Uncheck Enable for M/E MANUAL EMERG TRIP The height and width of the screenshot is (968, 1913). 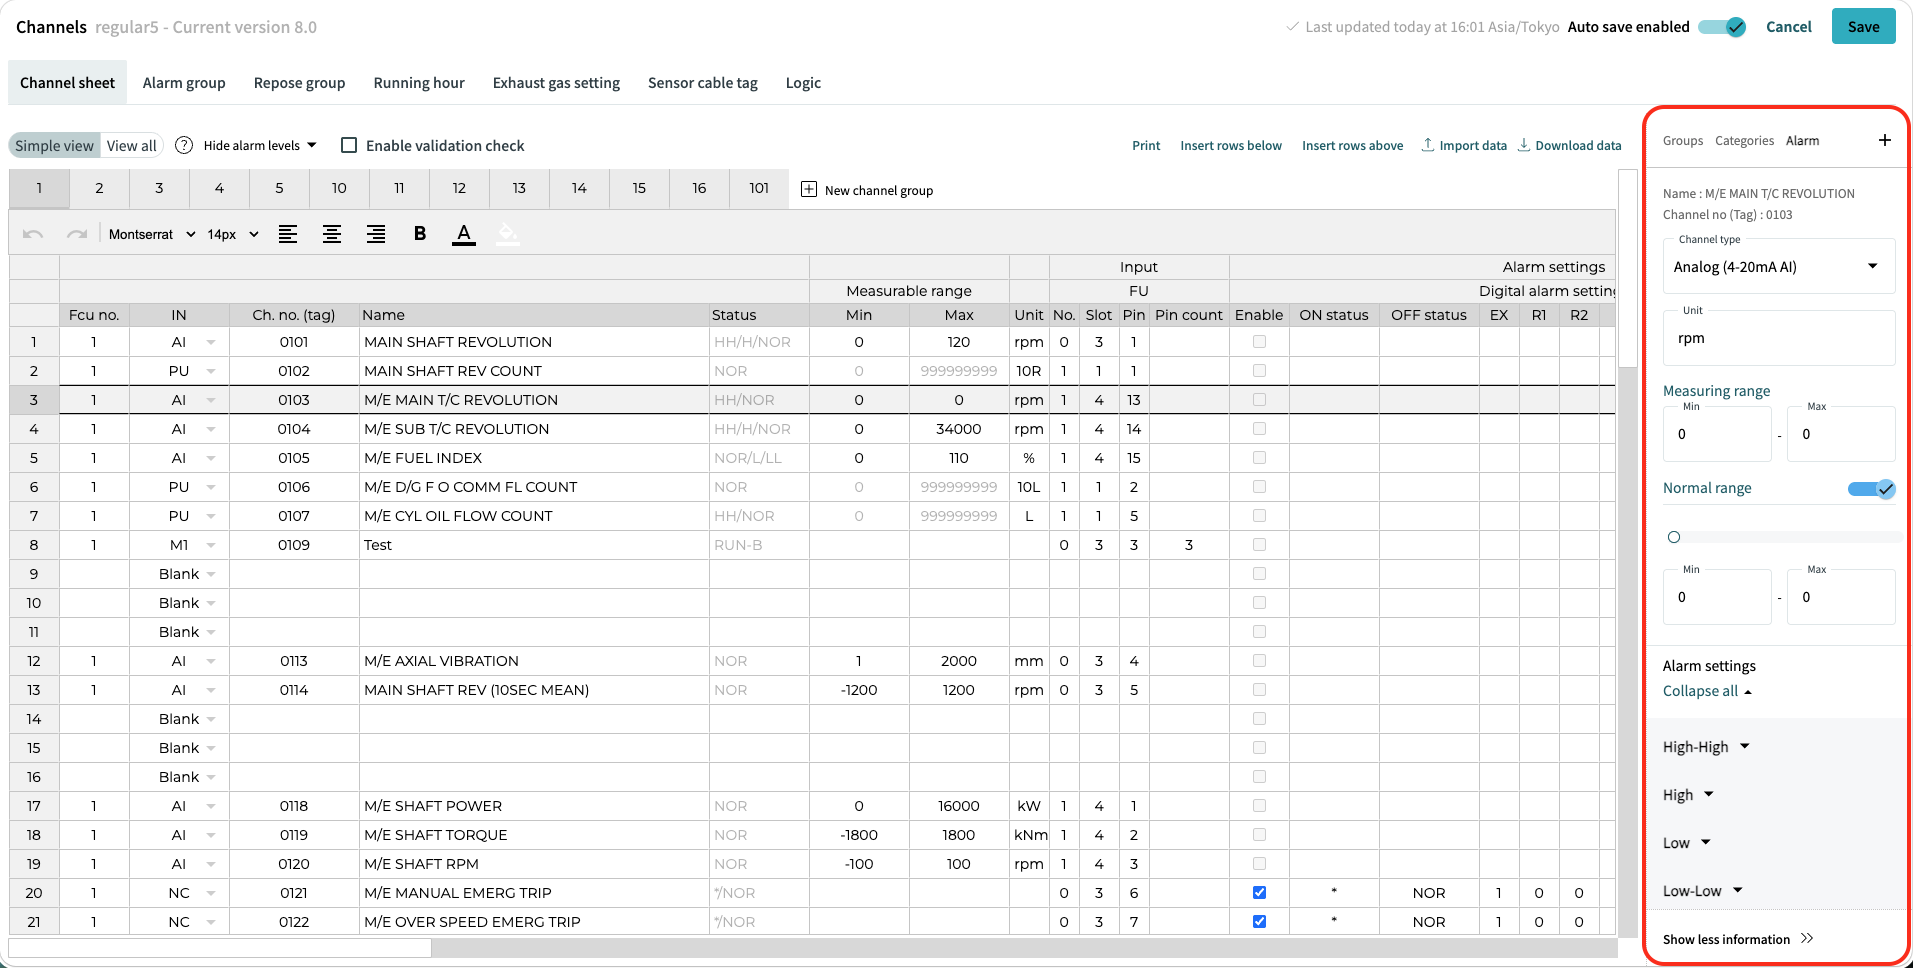tap(1259, 892)
